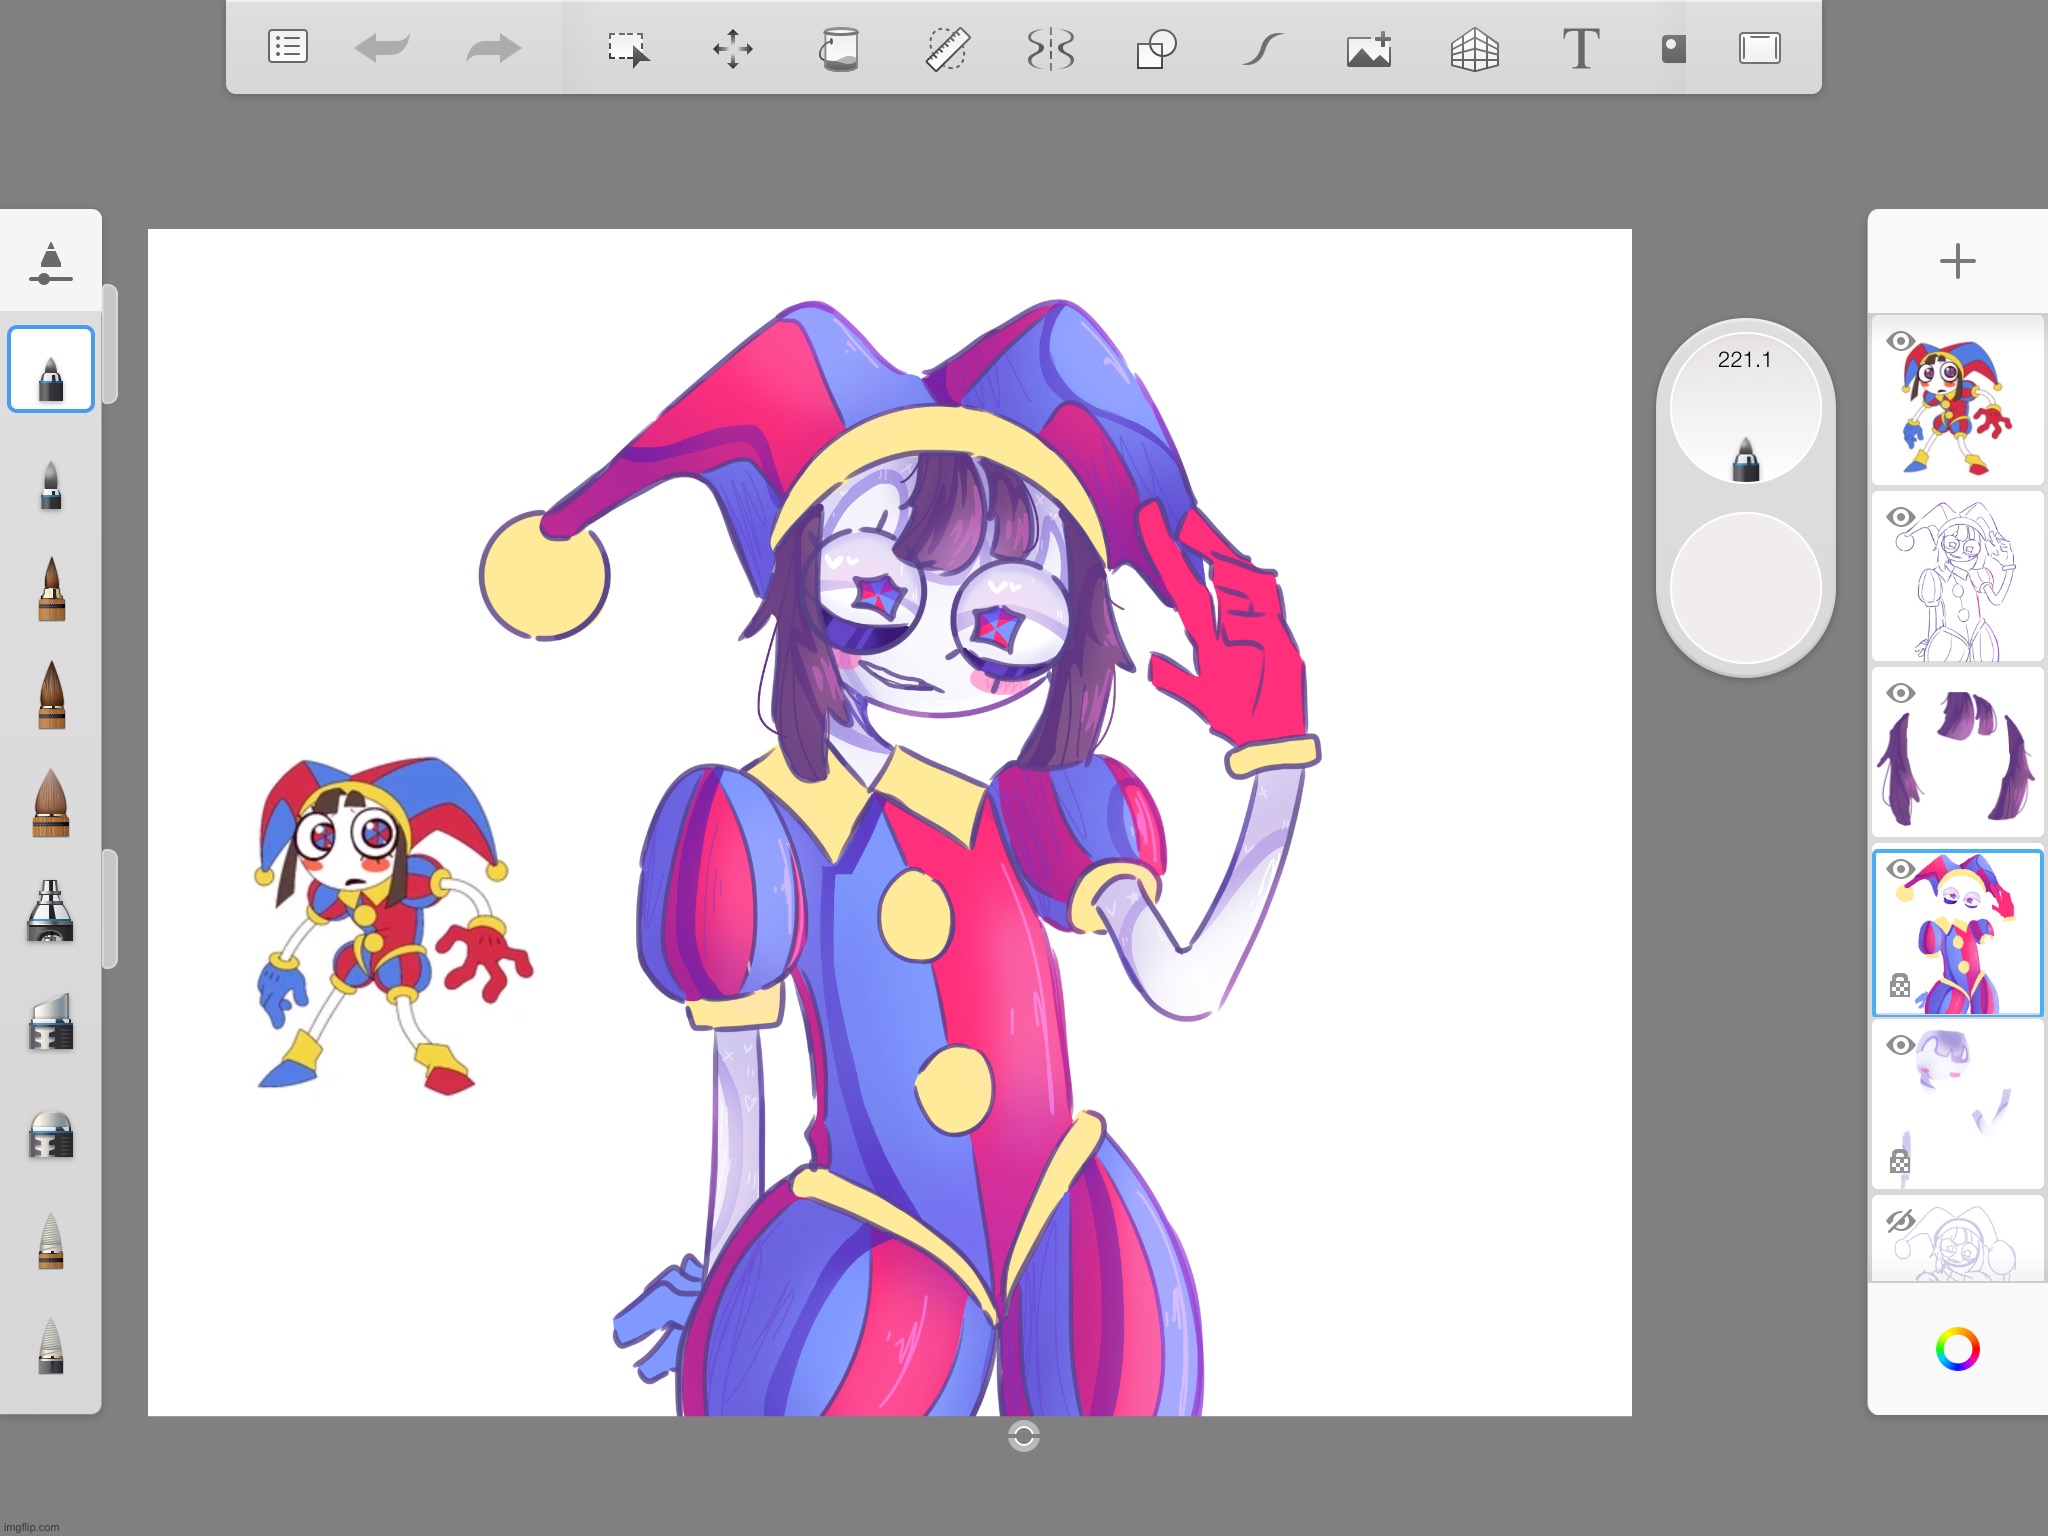Screen dimensions: 2048x1536
Task: Choose the thin round paintbrush
Action: 51,589
